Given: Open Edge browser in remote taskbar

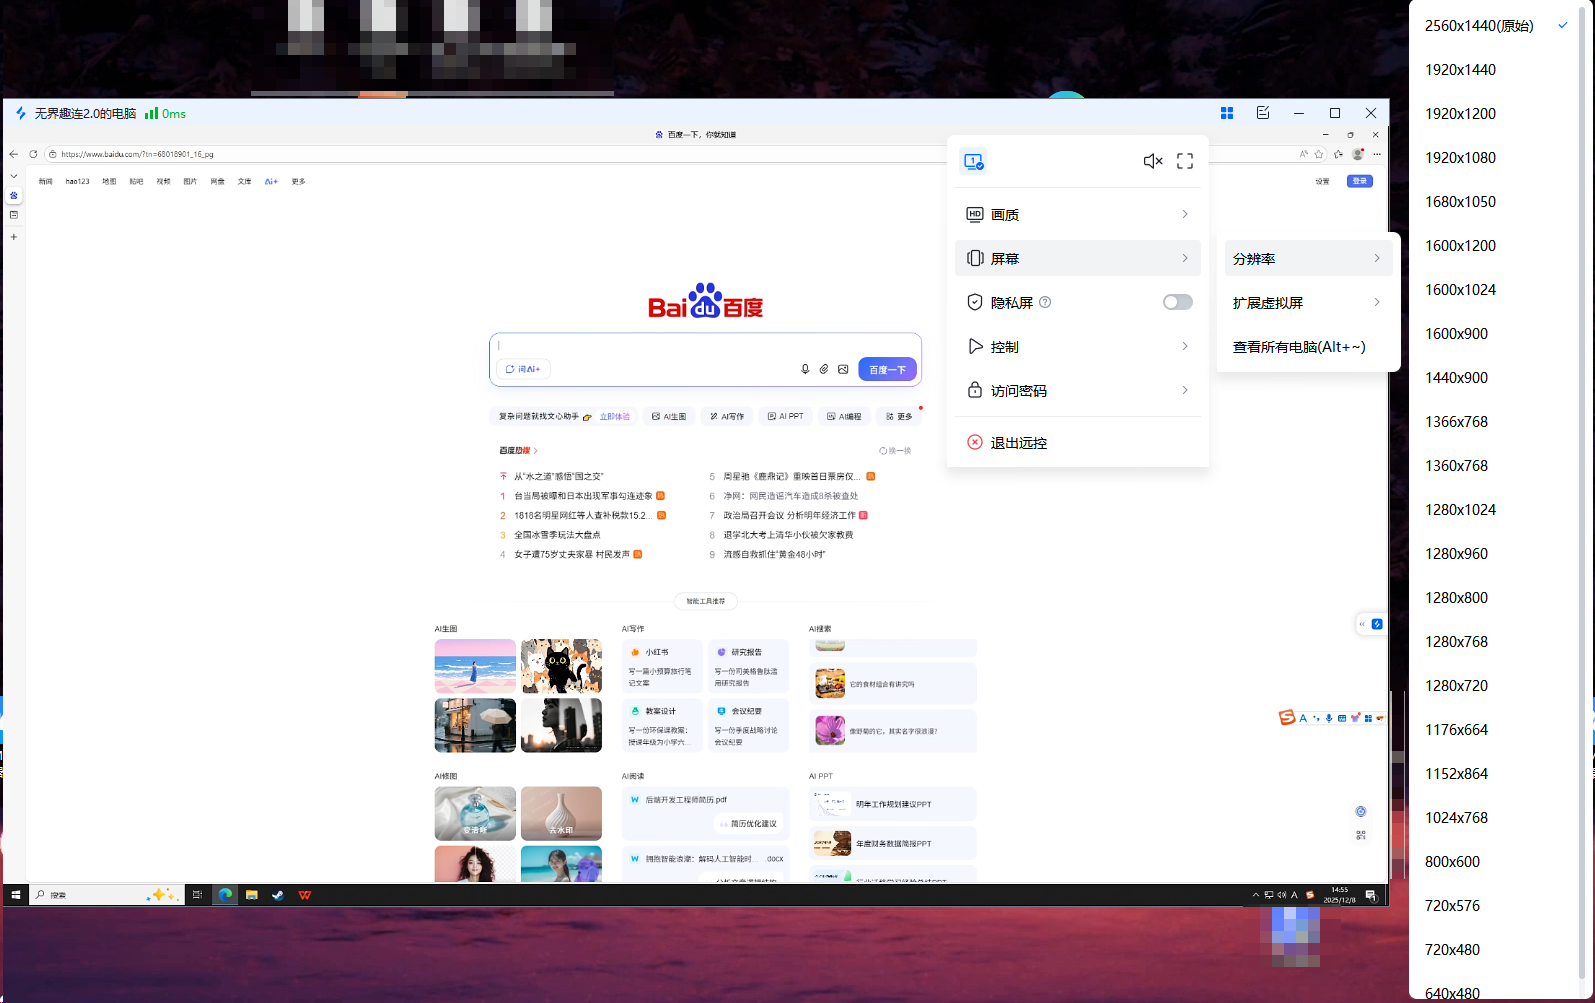Looking at the screenshot, I should coord(226,895).
